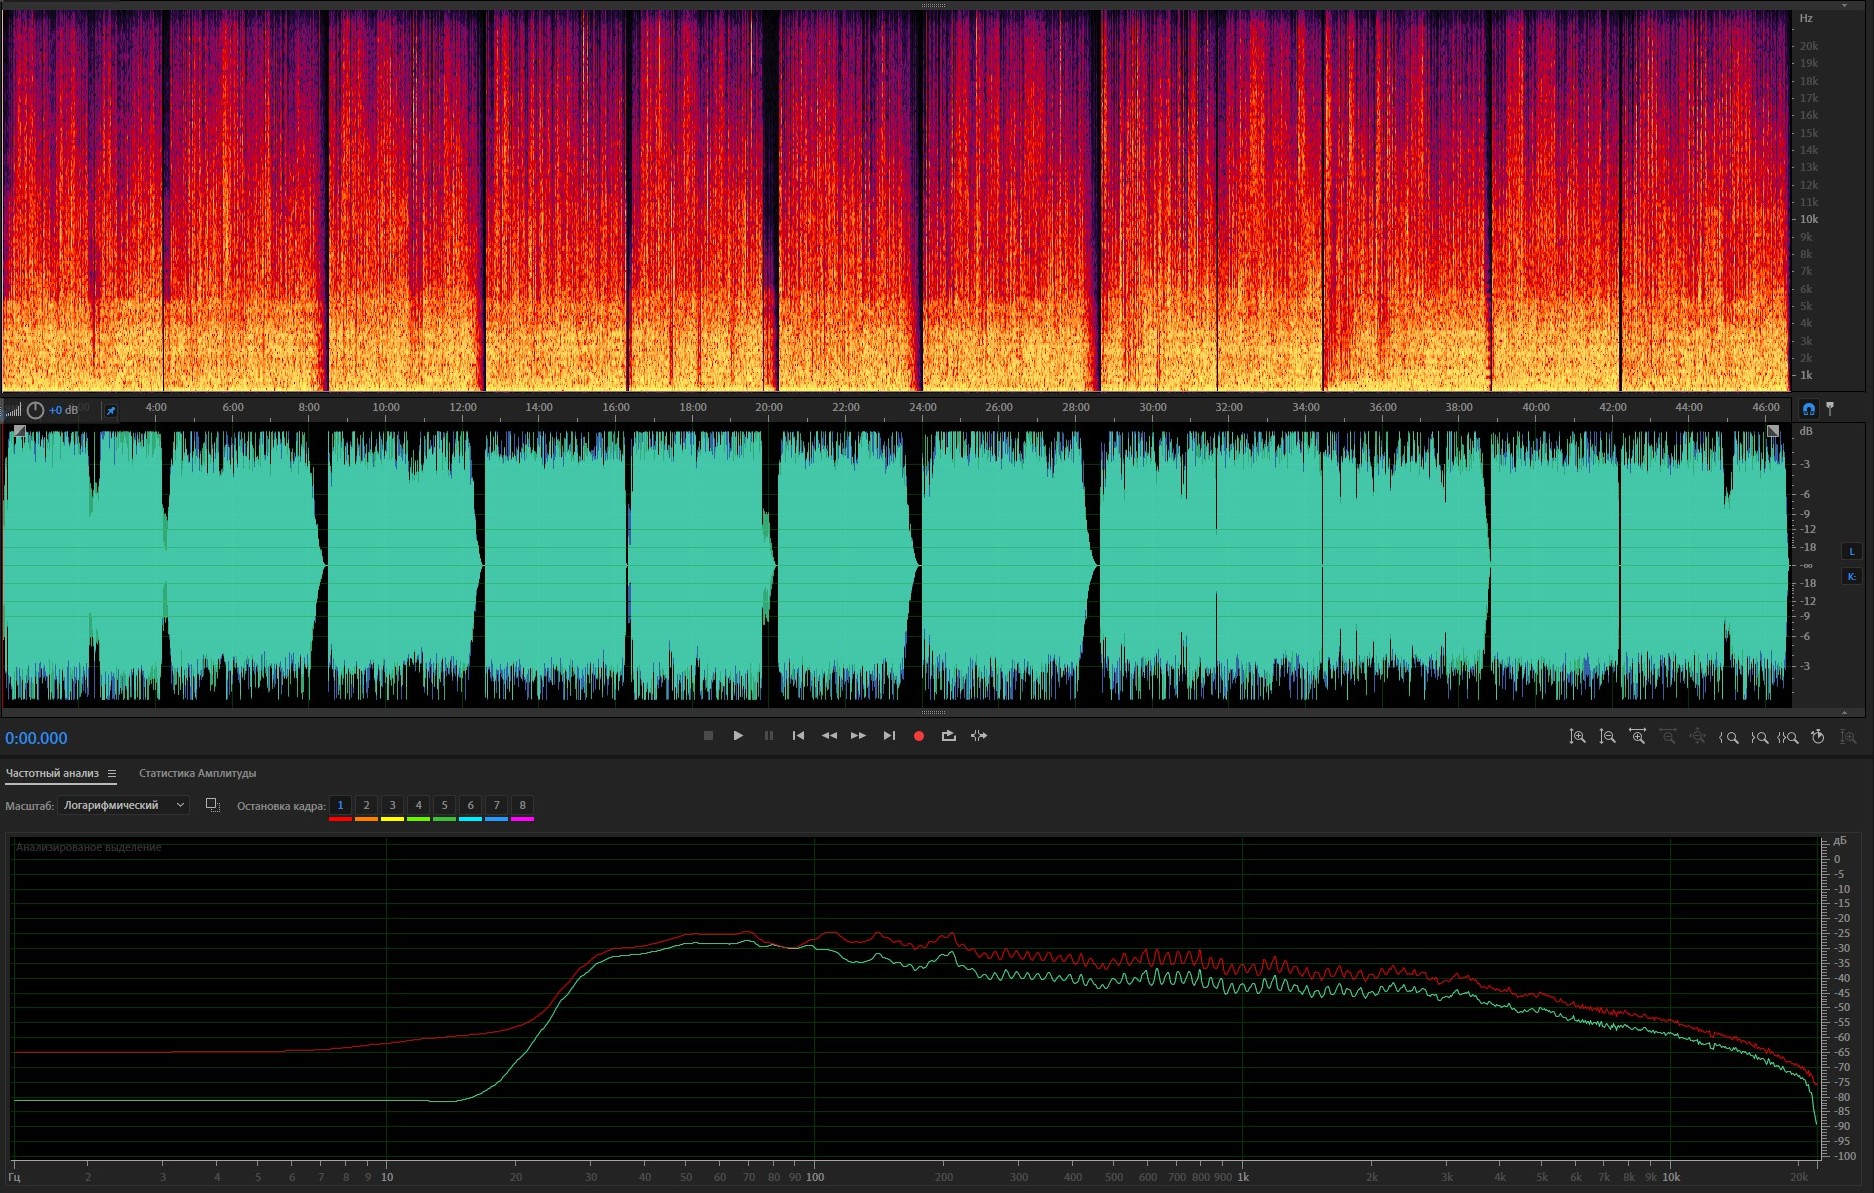This screenshot has width=1874, height=1193.
Task: Click the +0 dB gain value
Action: (x=63, y=410)
